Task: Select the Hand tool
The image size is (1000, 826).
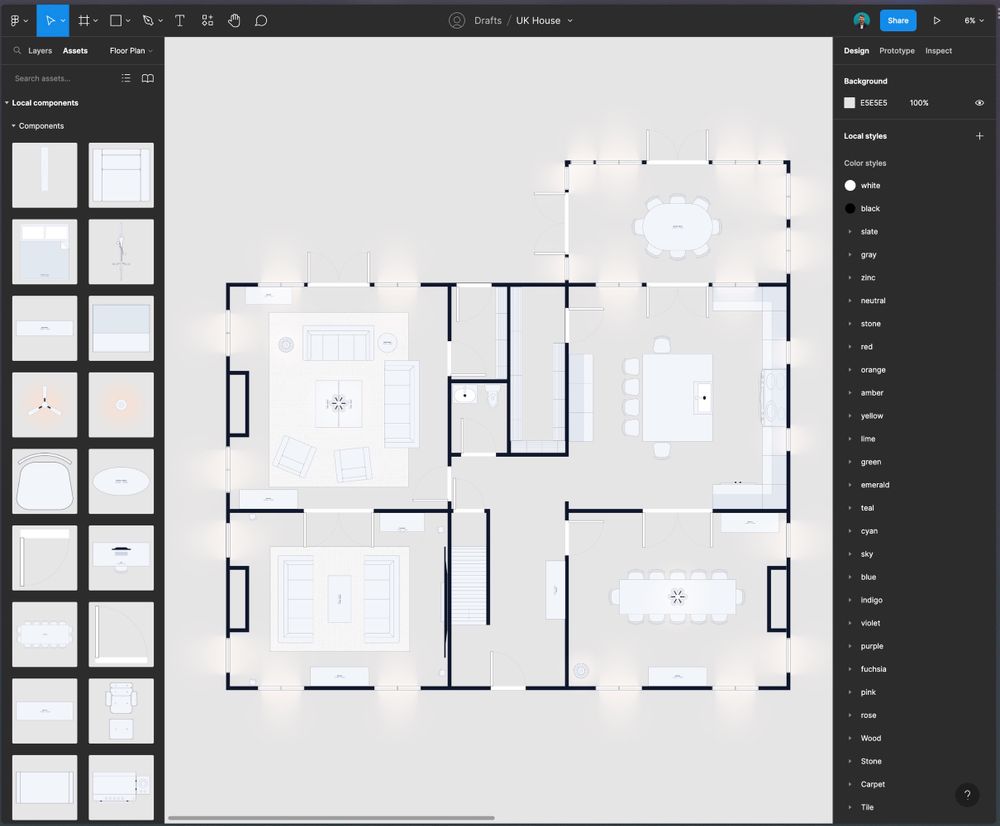Action: (234, 20)
